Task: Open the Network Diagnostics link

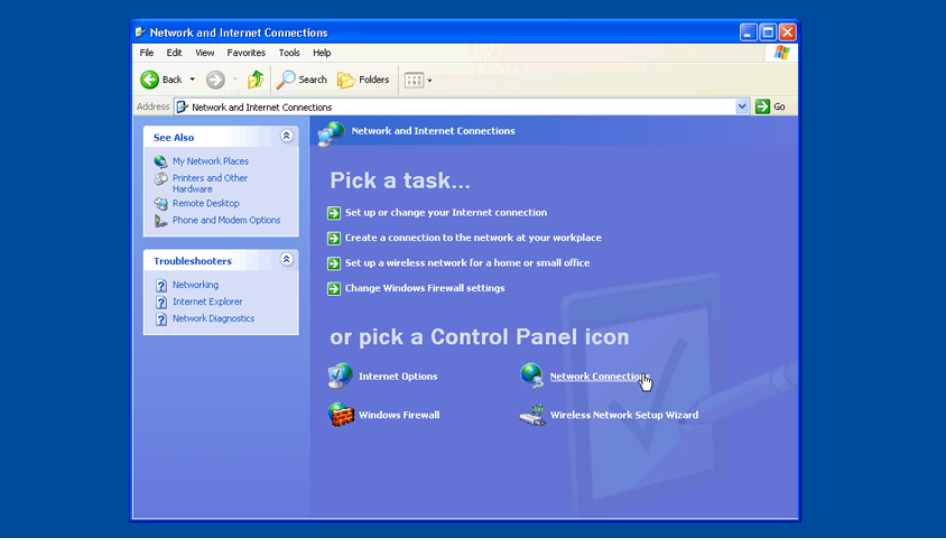Action: coord(214,318)
